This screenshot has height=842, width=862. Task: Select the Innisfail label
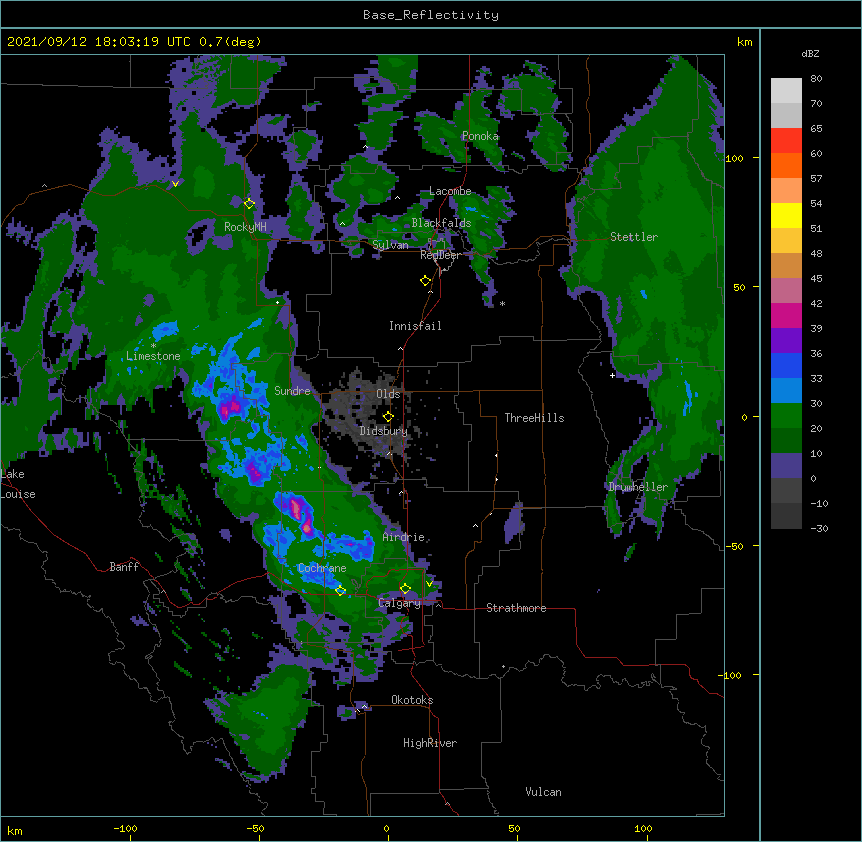click(415, 326)
